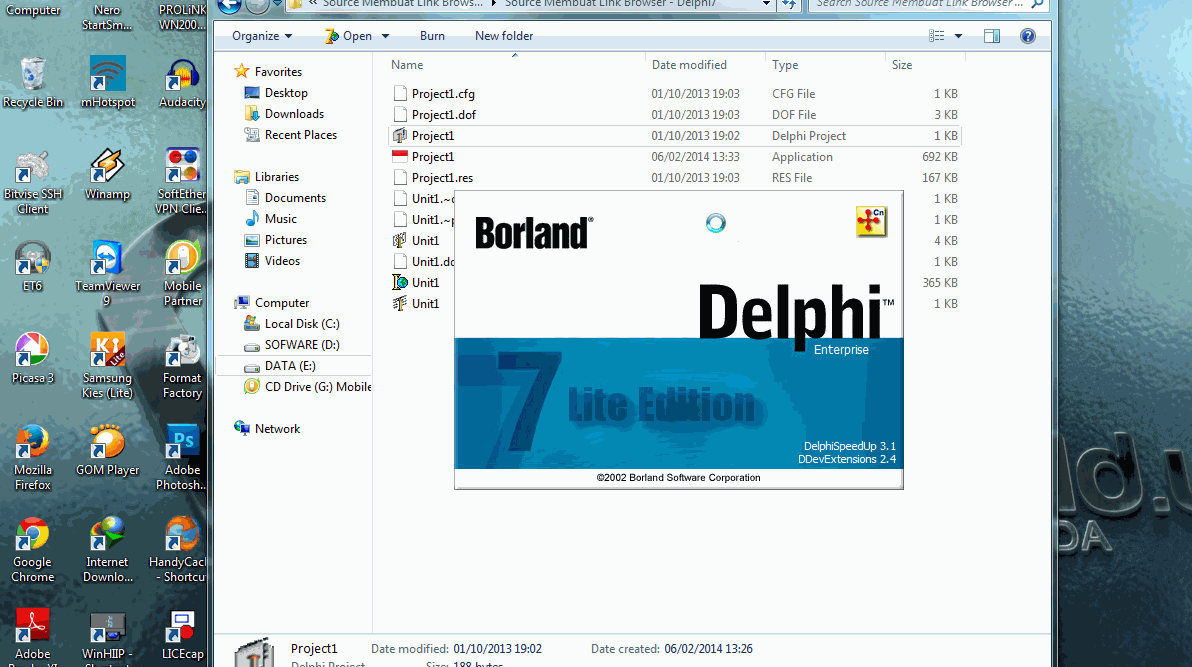Sort files by Size column header
The height and width of the screenshot is (667, 1192).
[902, 65]
